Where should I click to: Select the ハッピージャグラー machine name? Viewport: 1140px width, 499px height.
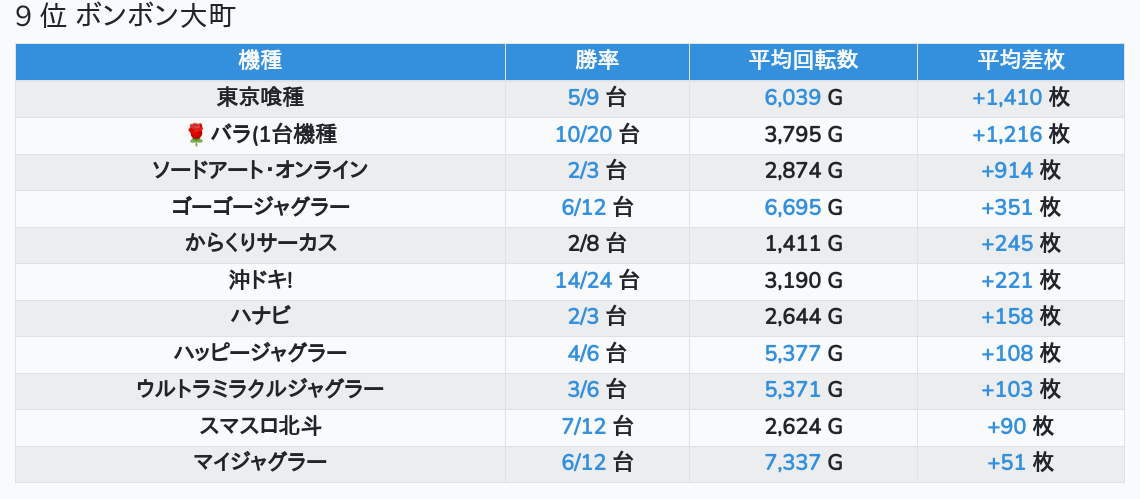tap(260, 353)
